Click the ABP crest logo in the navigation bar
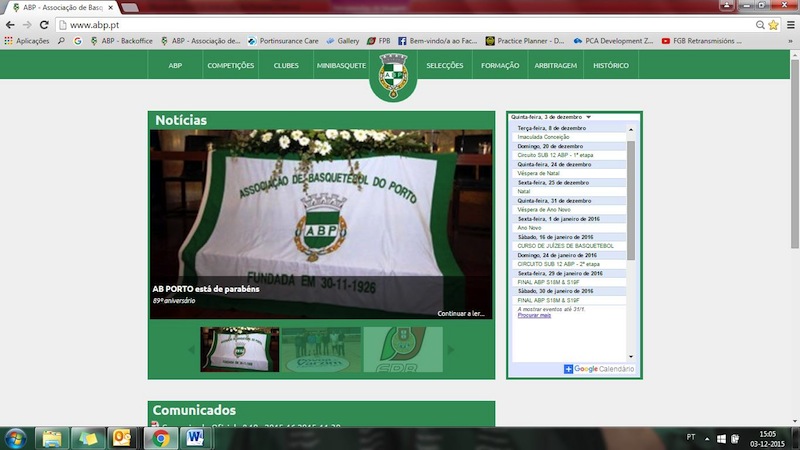This screenshot has height=450, width=800. coord(392,76)
